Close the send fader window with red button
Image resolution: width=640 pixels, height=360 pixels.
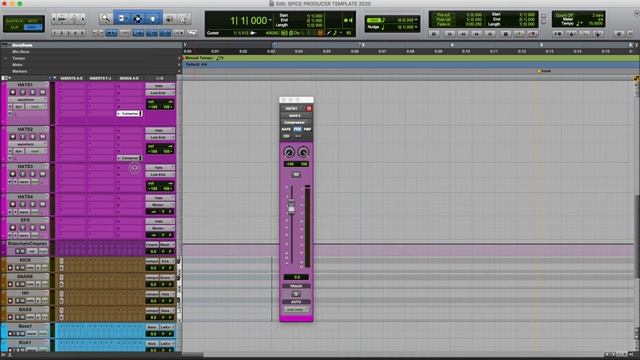coord(309,109)
